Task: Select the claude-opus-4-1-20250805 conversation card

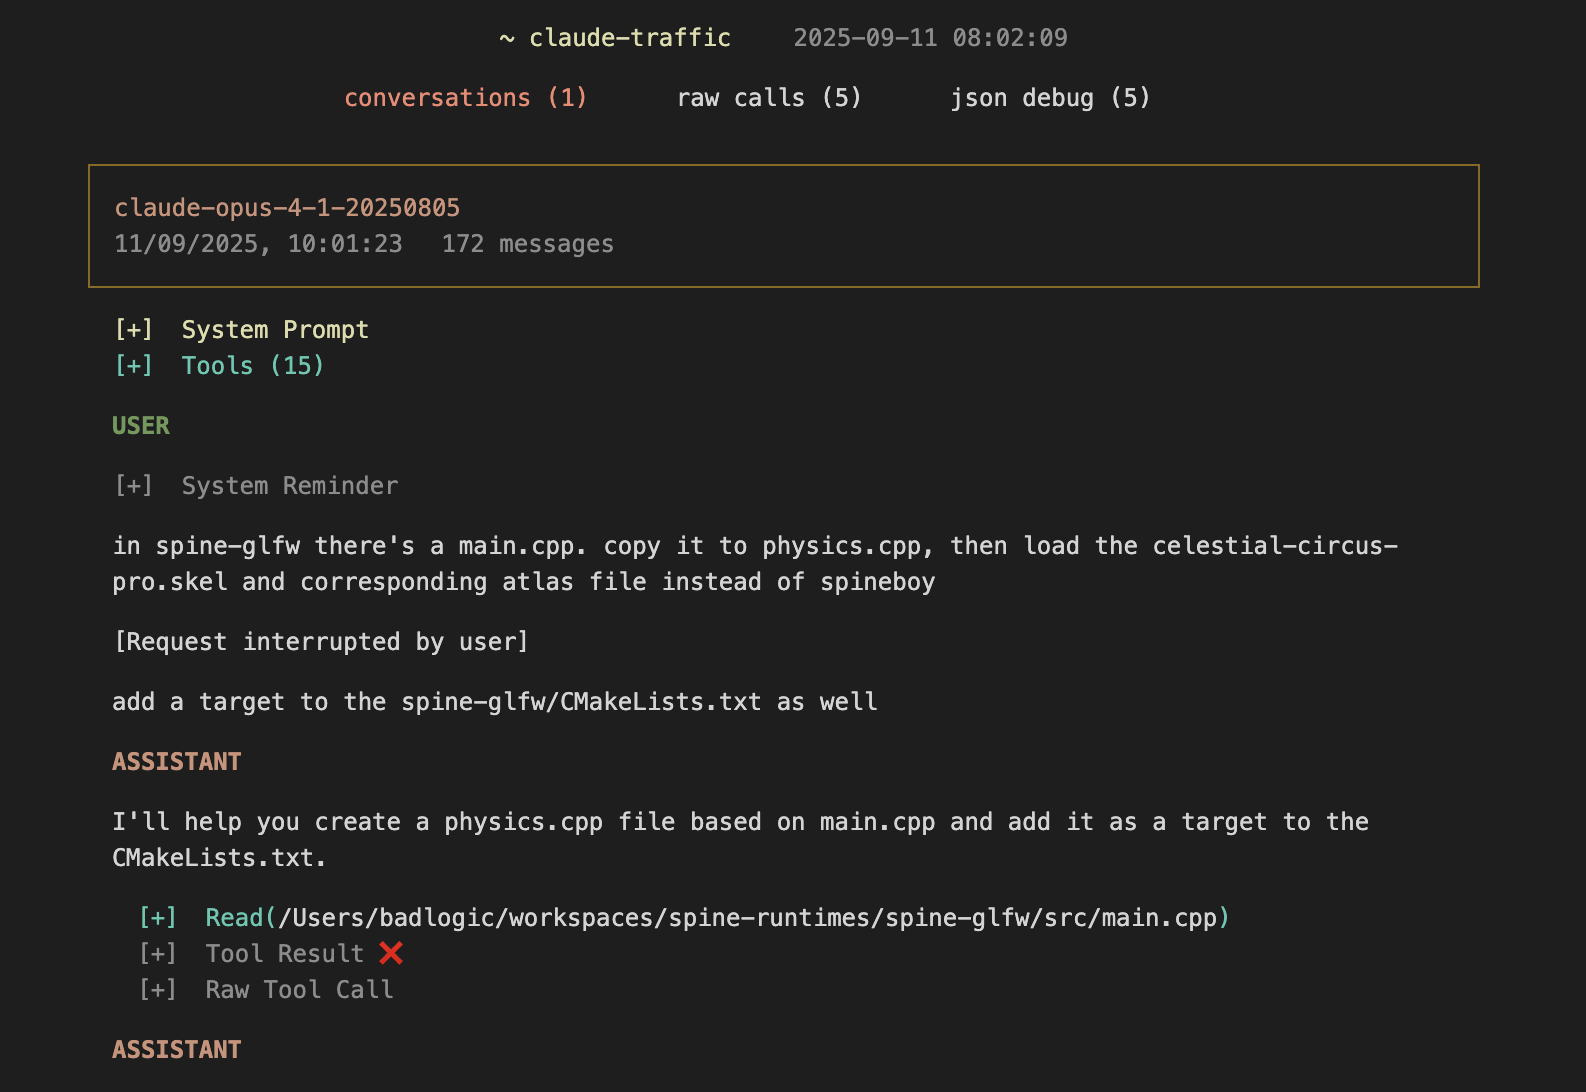Action: (784, 226)
